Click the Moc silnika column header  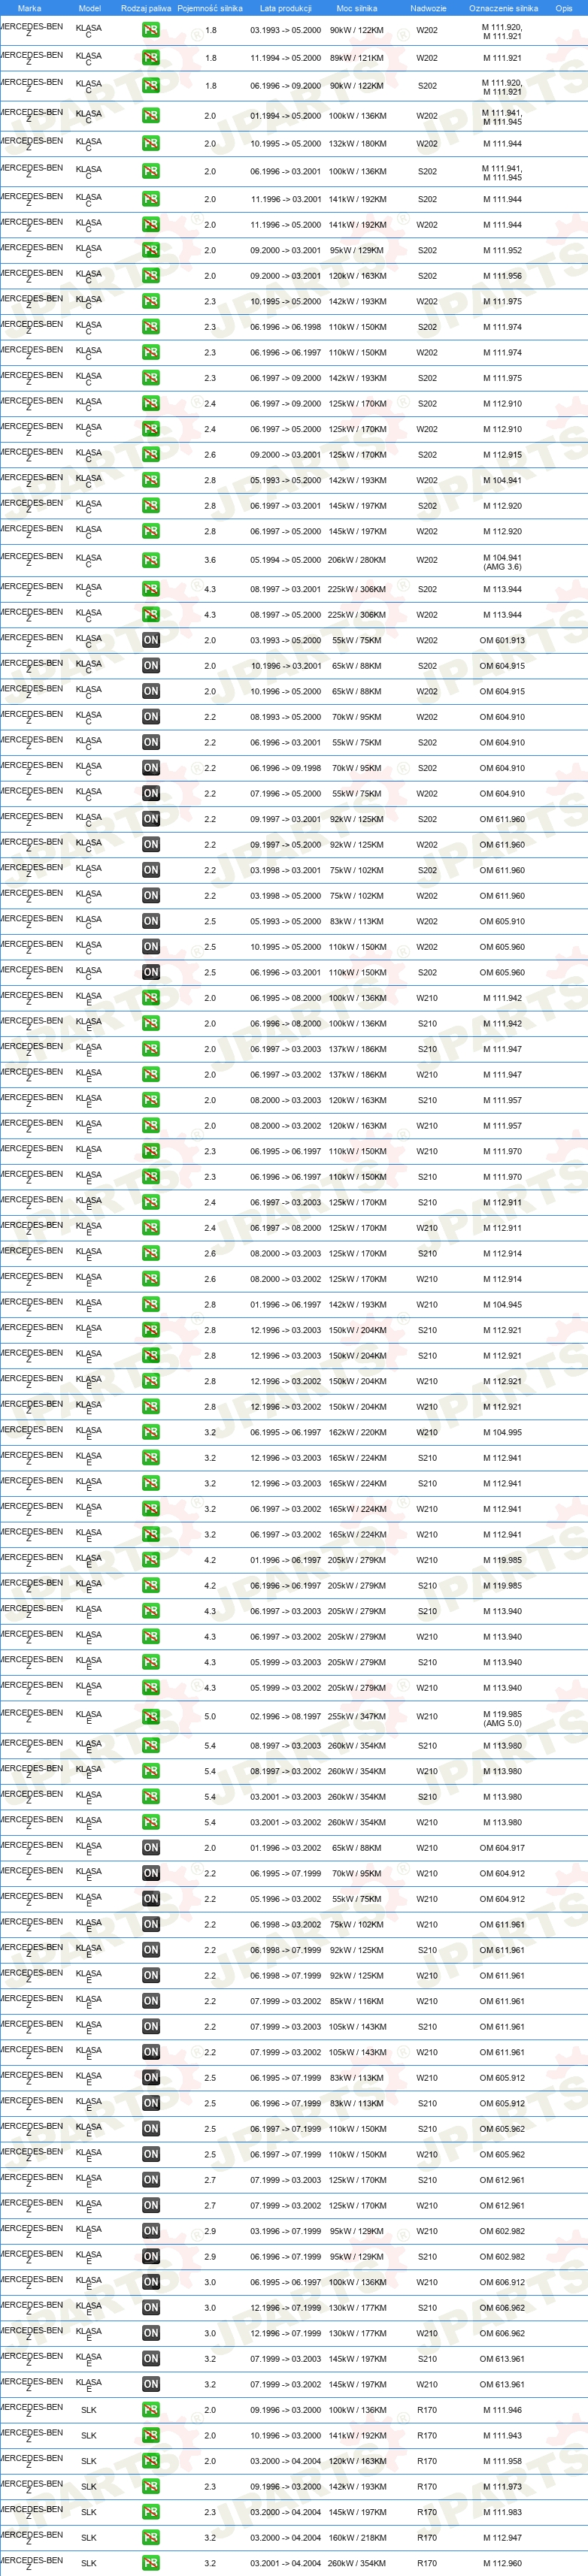[357, 8]
